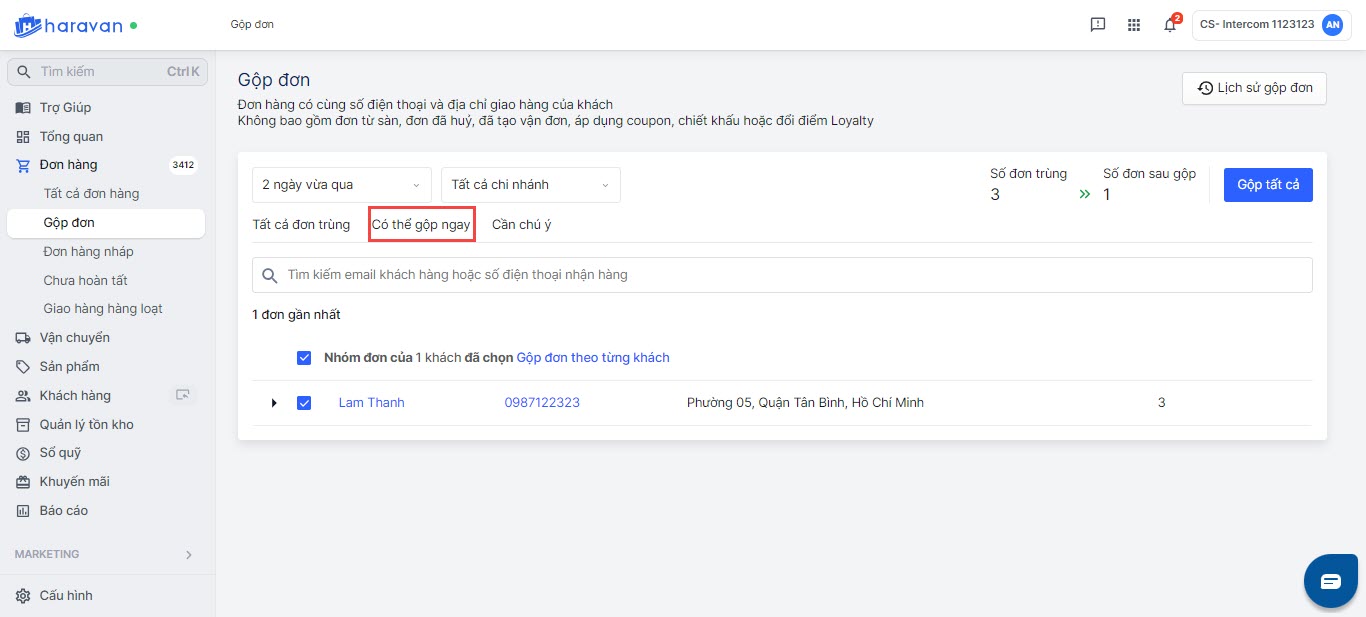Click the customer email or phone search field
This screenshot has height=617, width=1366.
[782, 275]
